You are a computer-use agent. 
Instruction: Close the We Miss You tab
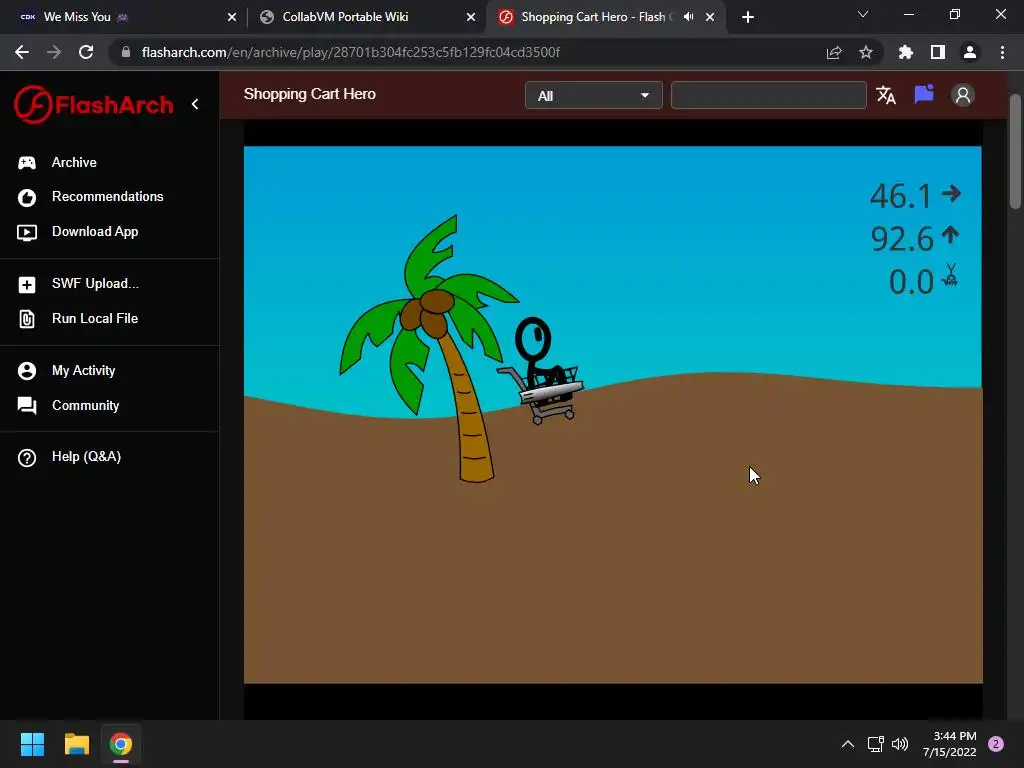[232, 17]
